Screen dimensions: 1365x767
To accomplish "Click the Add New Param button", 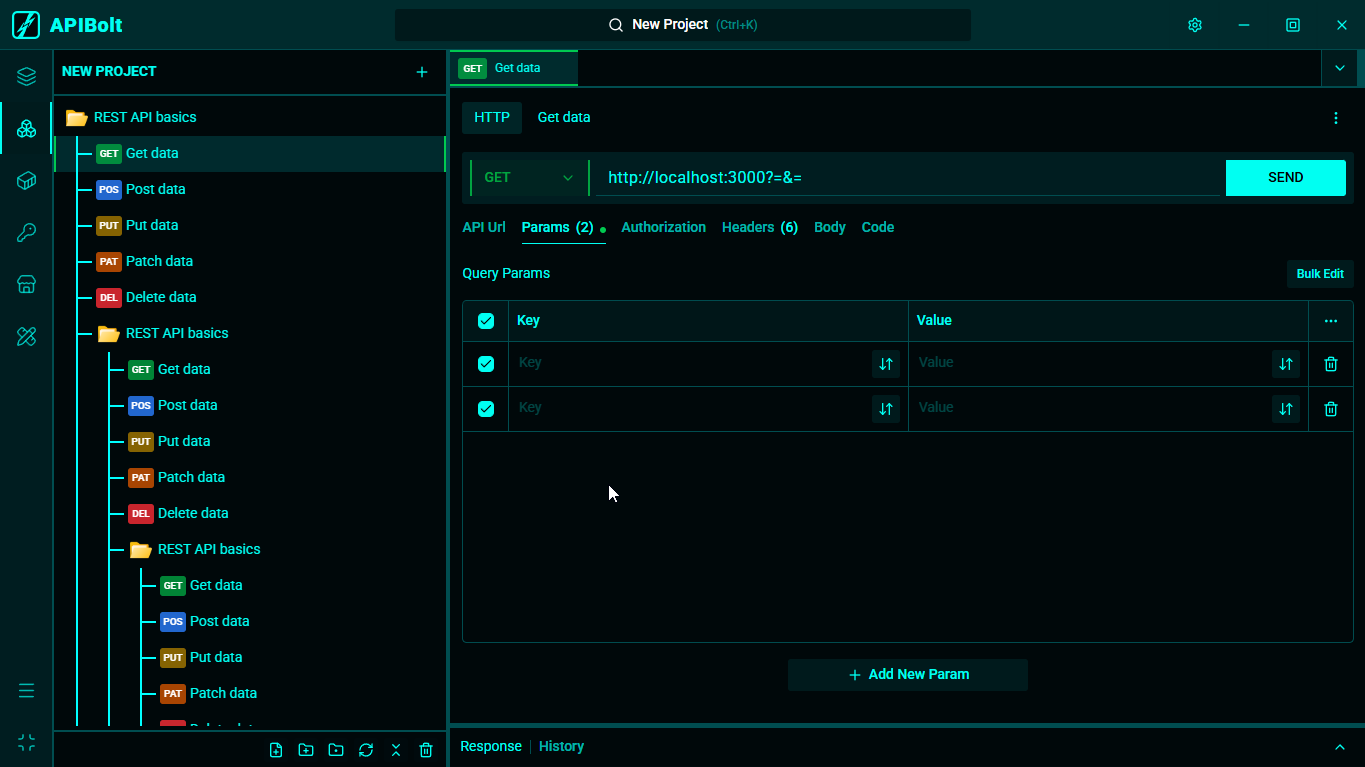I will click(x=908, y=675).
